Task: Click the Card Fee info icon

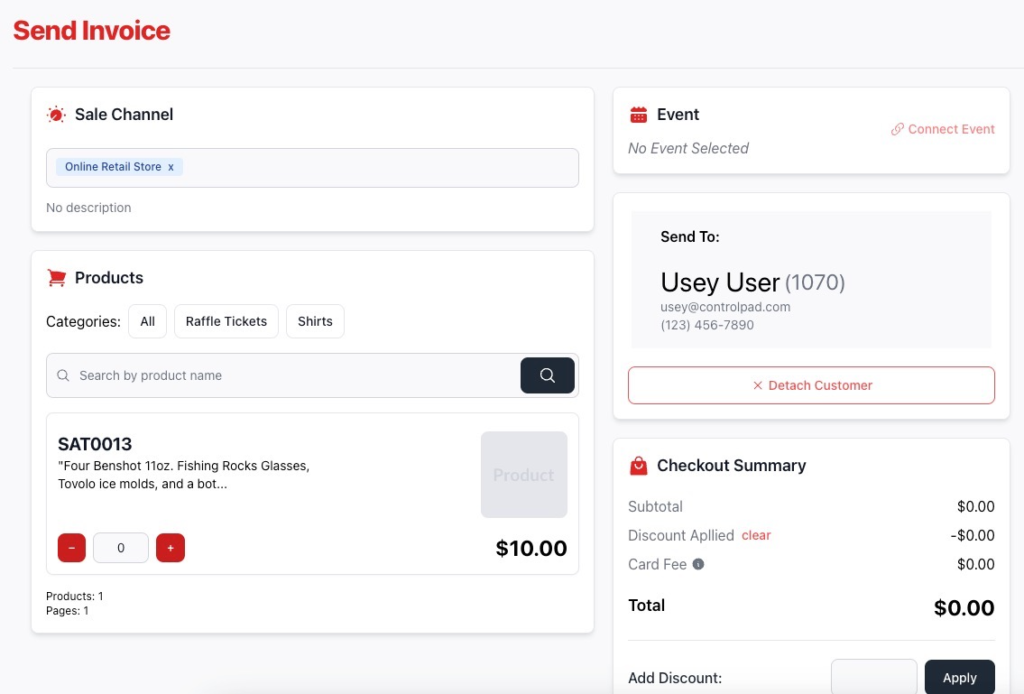Action: [698, 564]
